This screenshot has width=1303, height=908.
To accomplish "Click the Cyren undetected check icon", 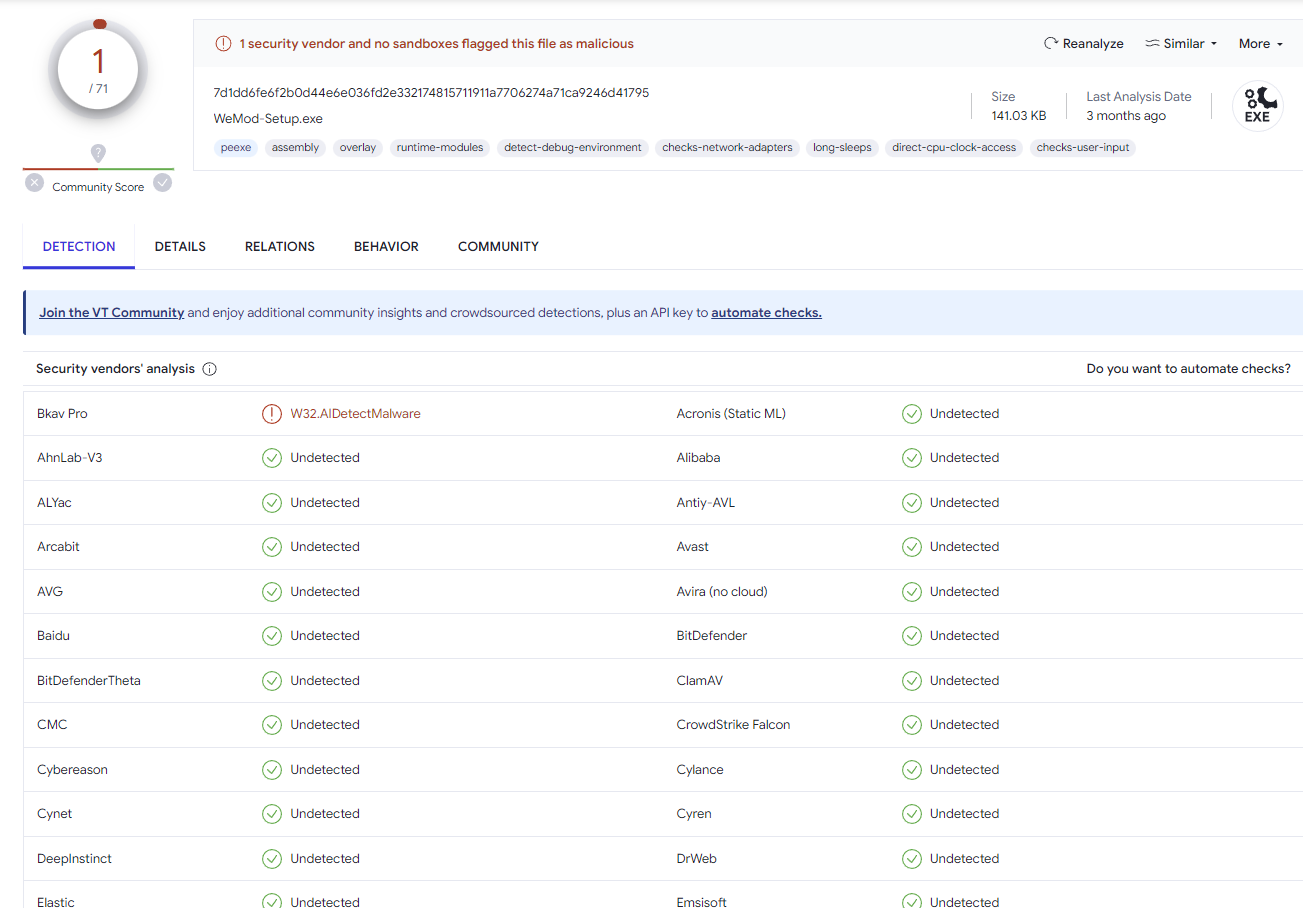I will pos(911,814).
